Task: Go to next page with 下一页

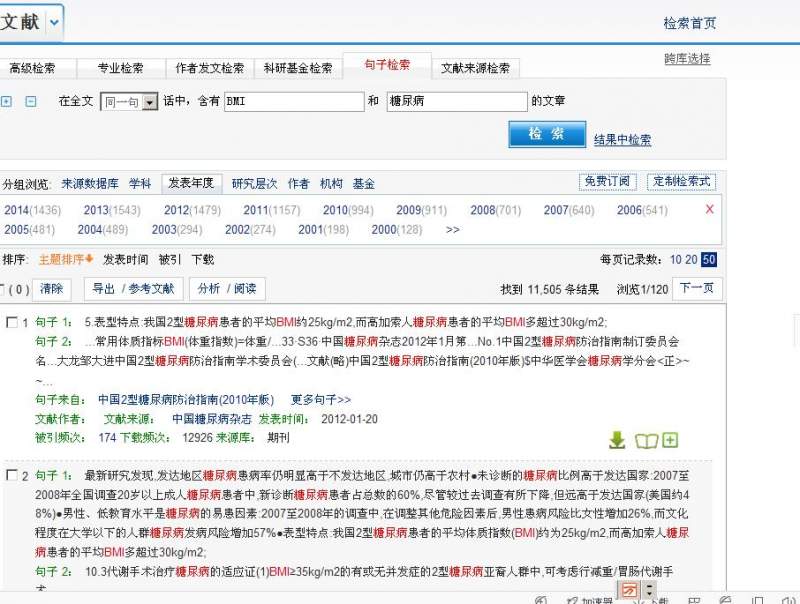Action: pyautogui.click(x=697, y=288)
